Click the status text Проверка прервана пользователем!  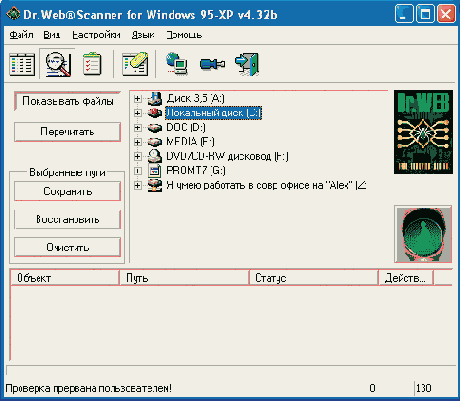[89, 388]
